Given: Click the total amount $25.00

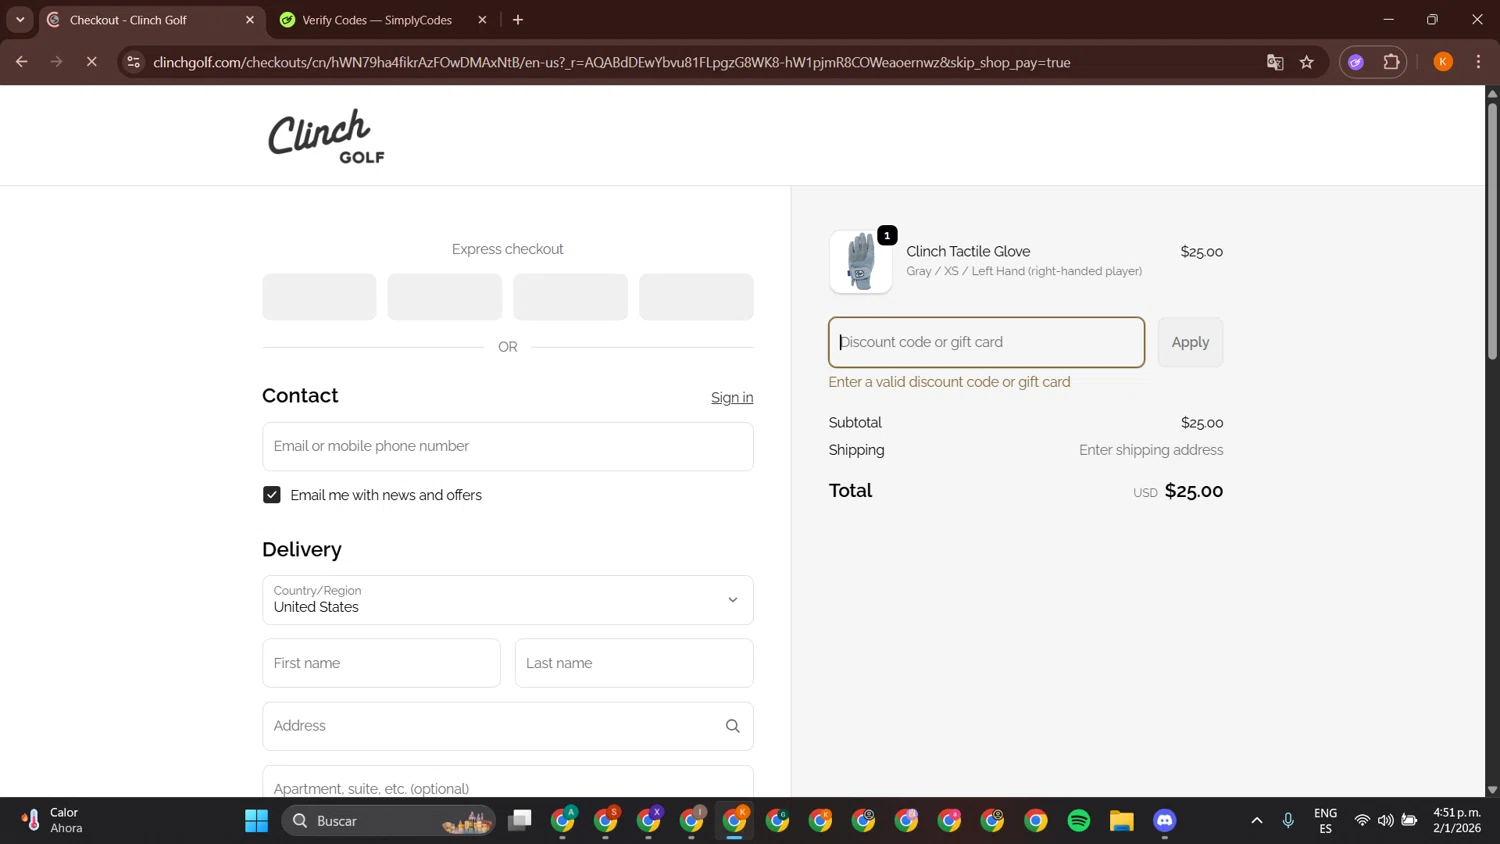Looking at the screenshot, I should pos(1194,491).
